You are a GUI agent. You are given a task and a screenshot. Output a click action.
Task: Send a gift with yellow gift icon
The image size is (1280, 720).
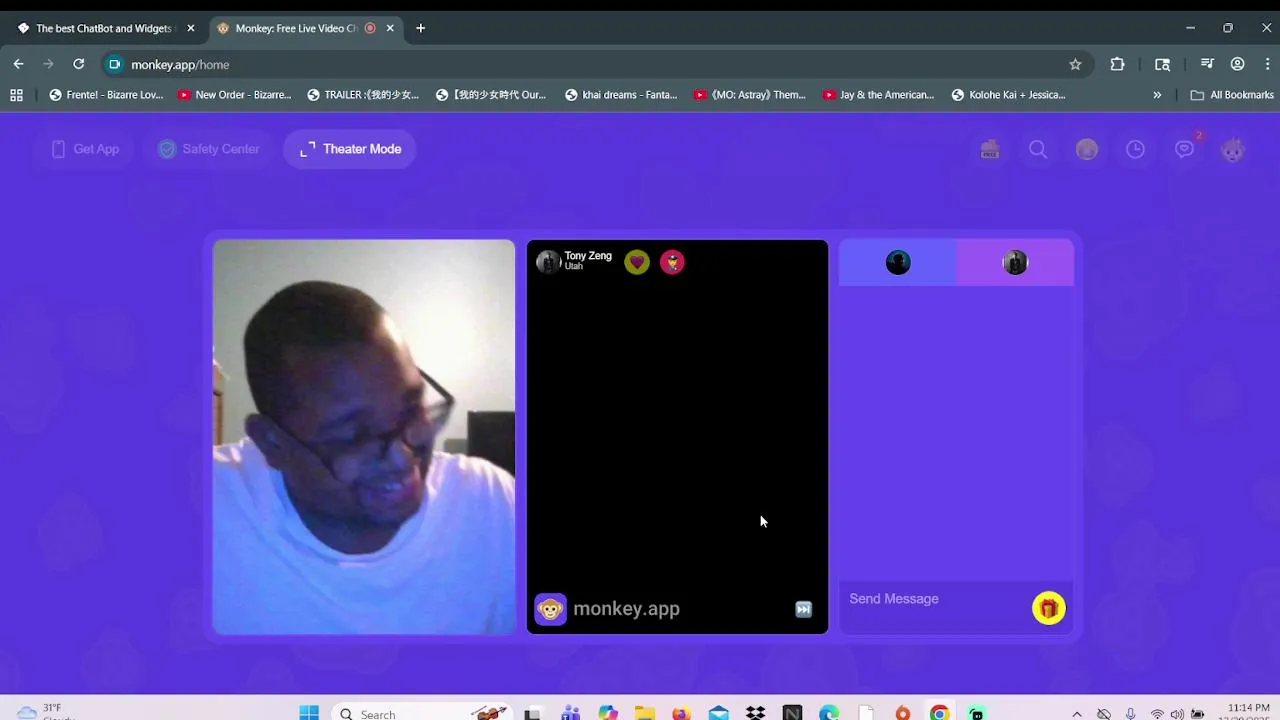click(1048, 608)
